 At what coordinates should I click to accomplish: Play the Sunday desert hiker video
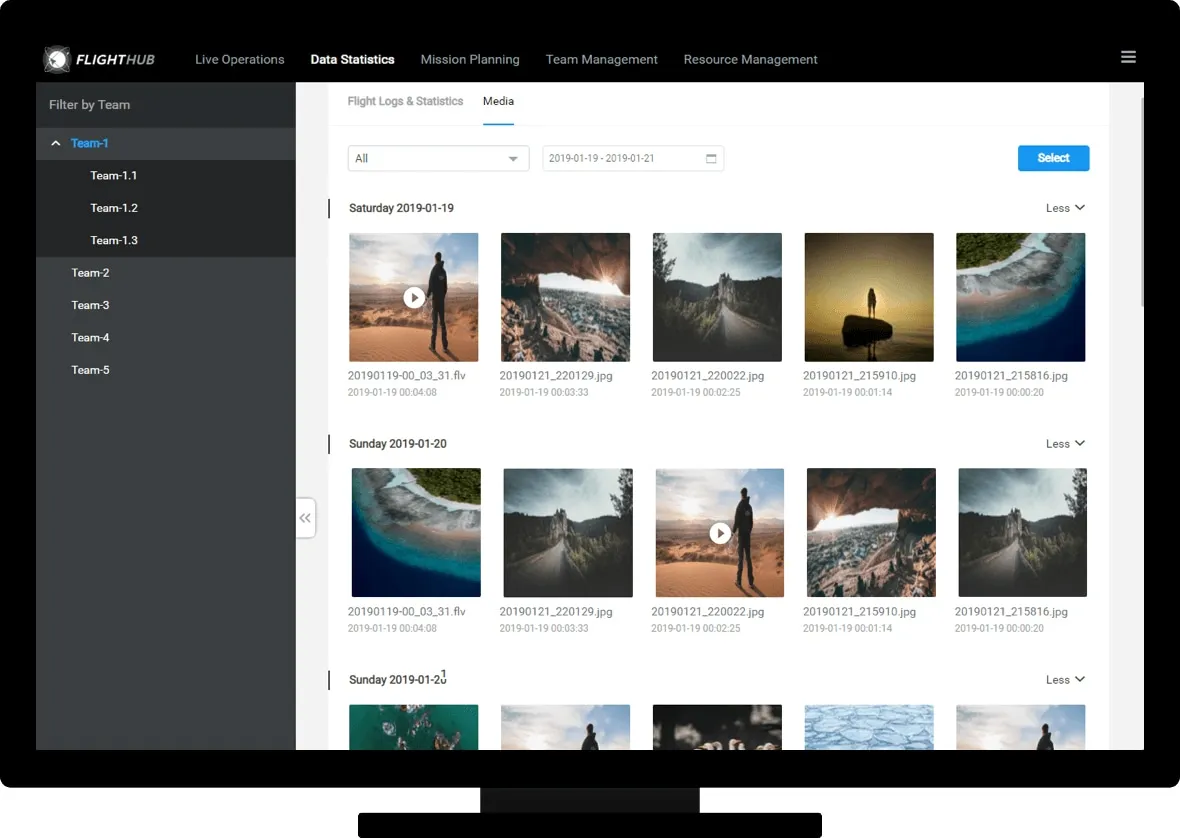719,533
